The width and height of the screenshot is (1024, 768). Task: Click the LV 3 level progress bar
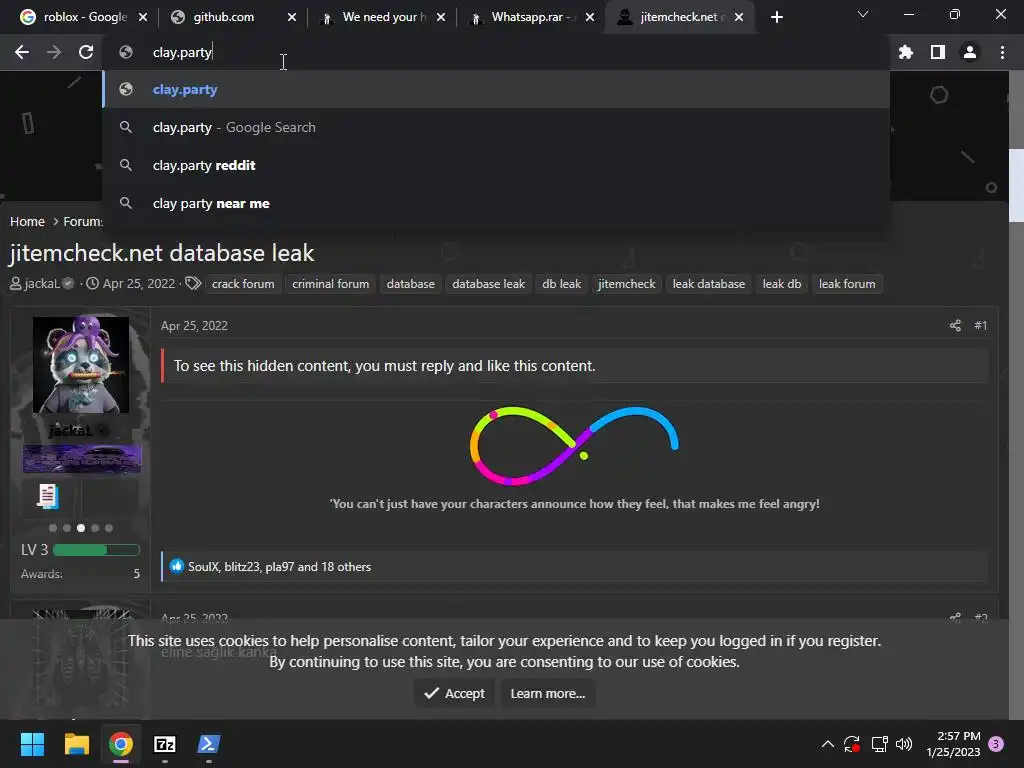(x=96, y=550)
